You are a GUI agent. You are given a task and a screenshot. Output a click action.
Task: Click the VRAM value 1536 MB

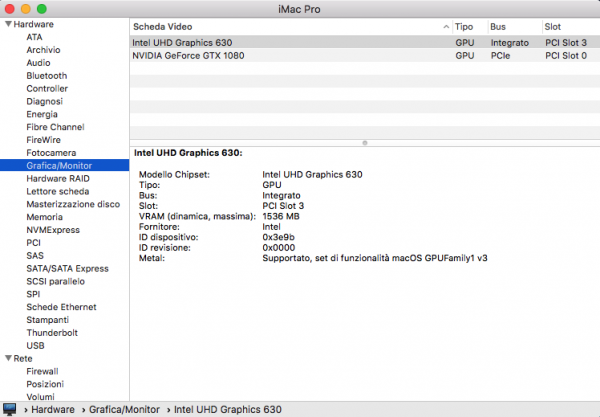281,216
